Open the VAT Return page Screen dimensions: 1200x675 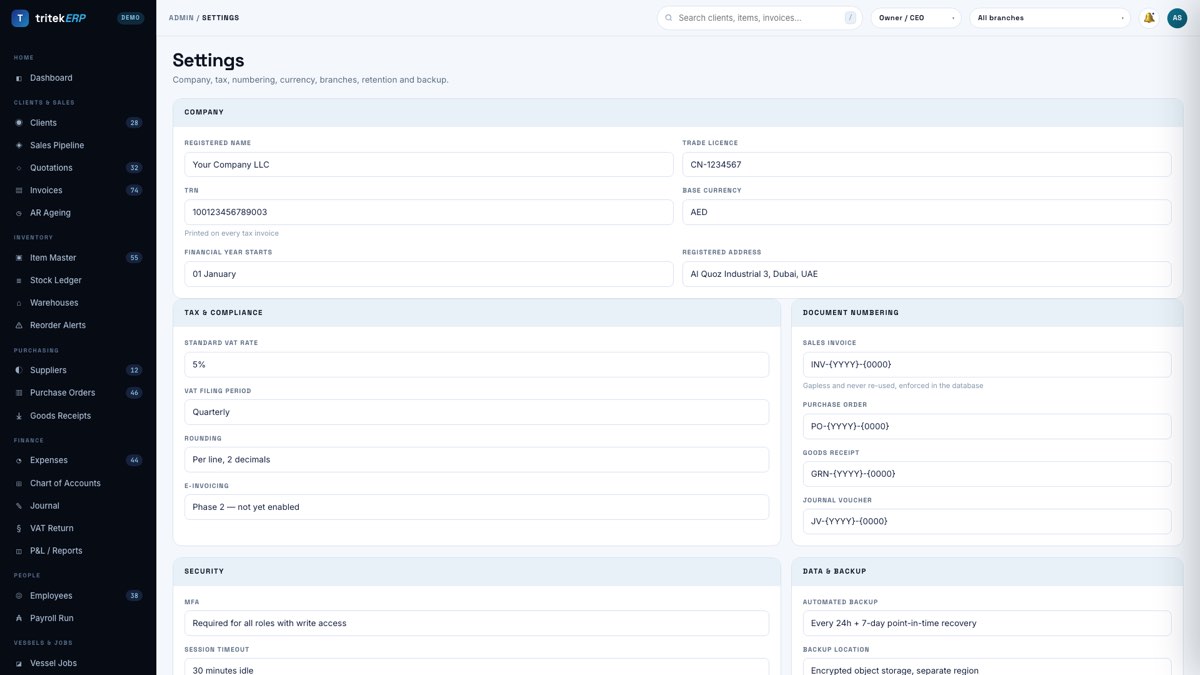(78, 528)
